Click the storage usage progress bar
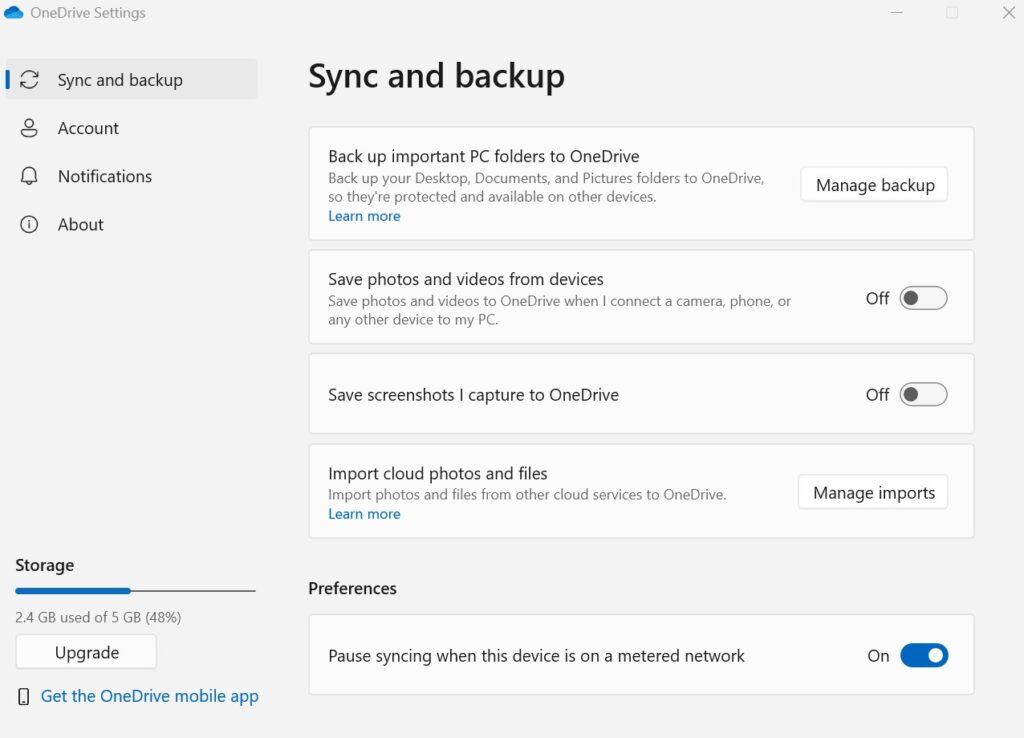The height and width of the screenshot is (738, 1024). (x=135, y=590)
